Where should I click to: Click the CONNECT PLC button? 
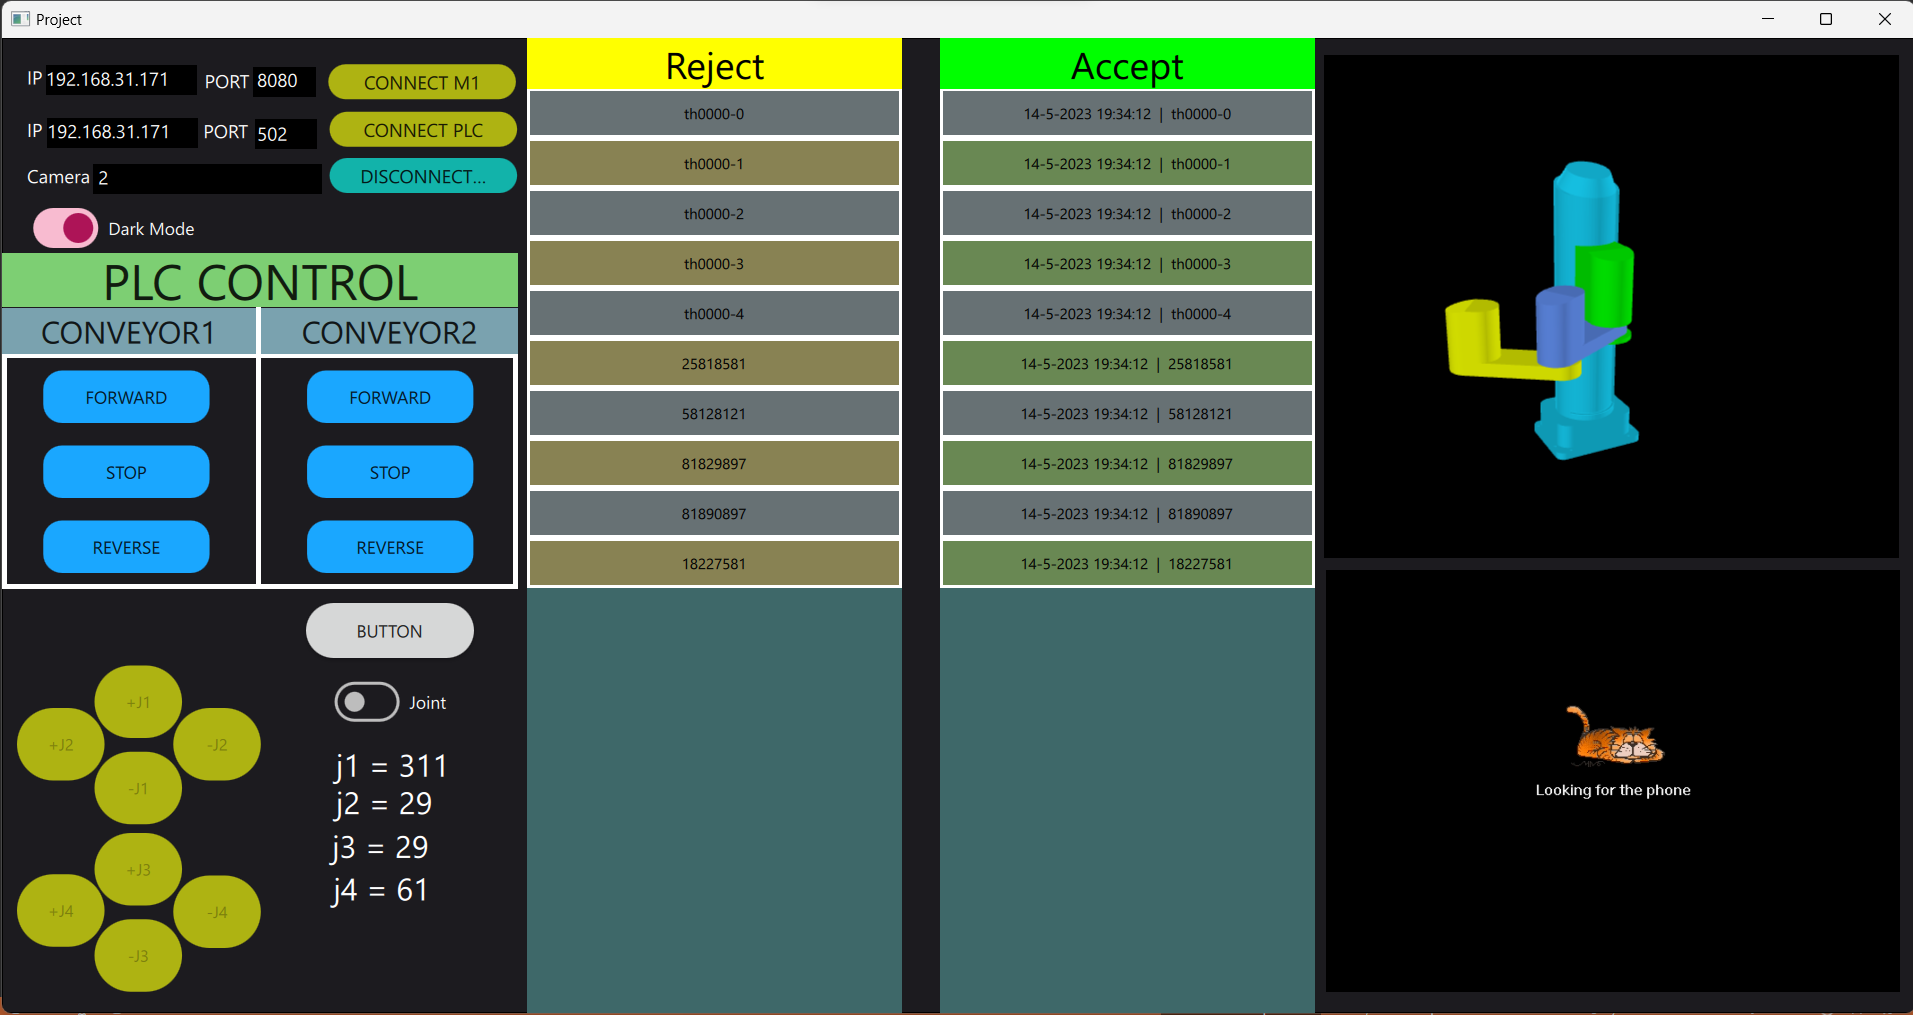[421, 129]
